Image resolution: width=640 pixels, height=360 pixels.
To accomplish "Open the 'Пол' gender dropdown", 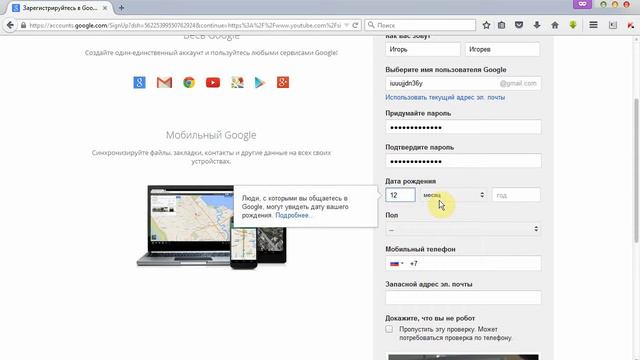I will coord(463,229).
